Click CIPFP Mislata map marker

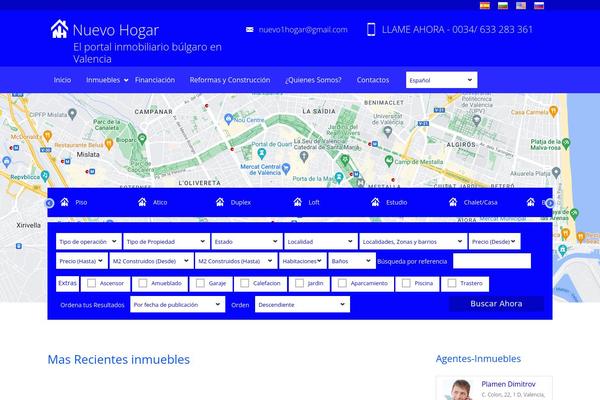click(72, 114)
